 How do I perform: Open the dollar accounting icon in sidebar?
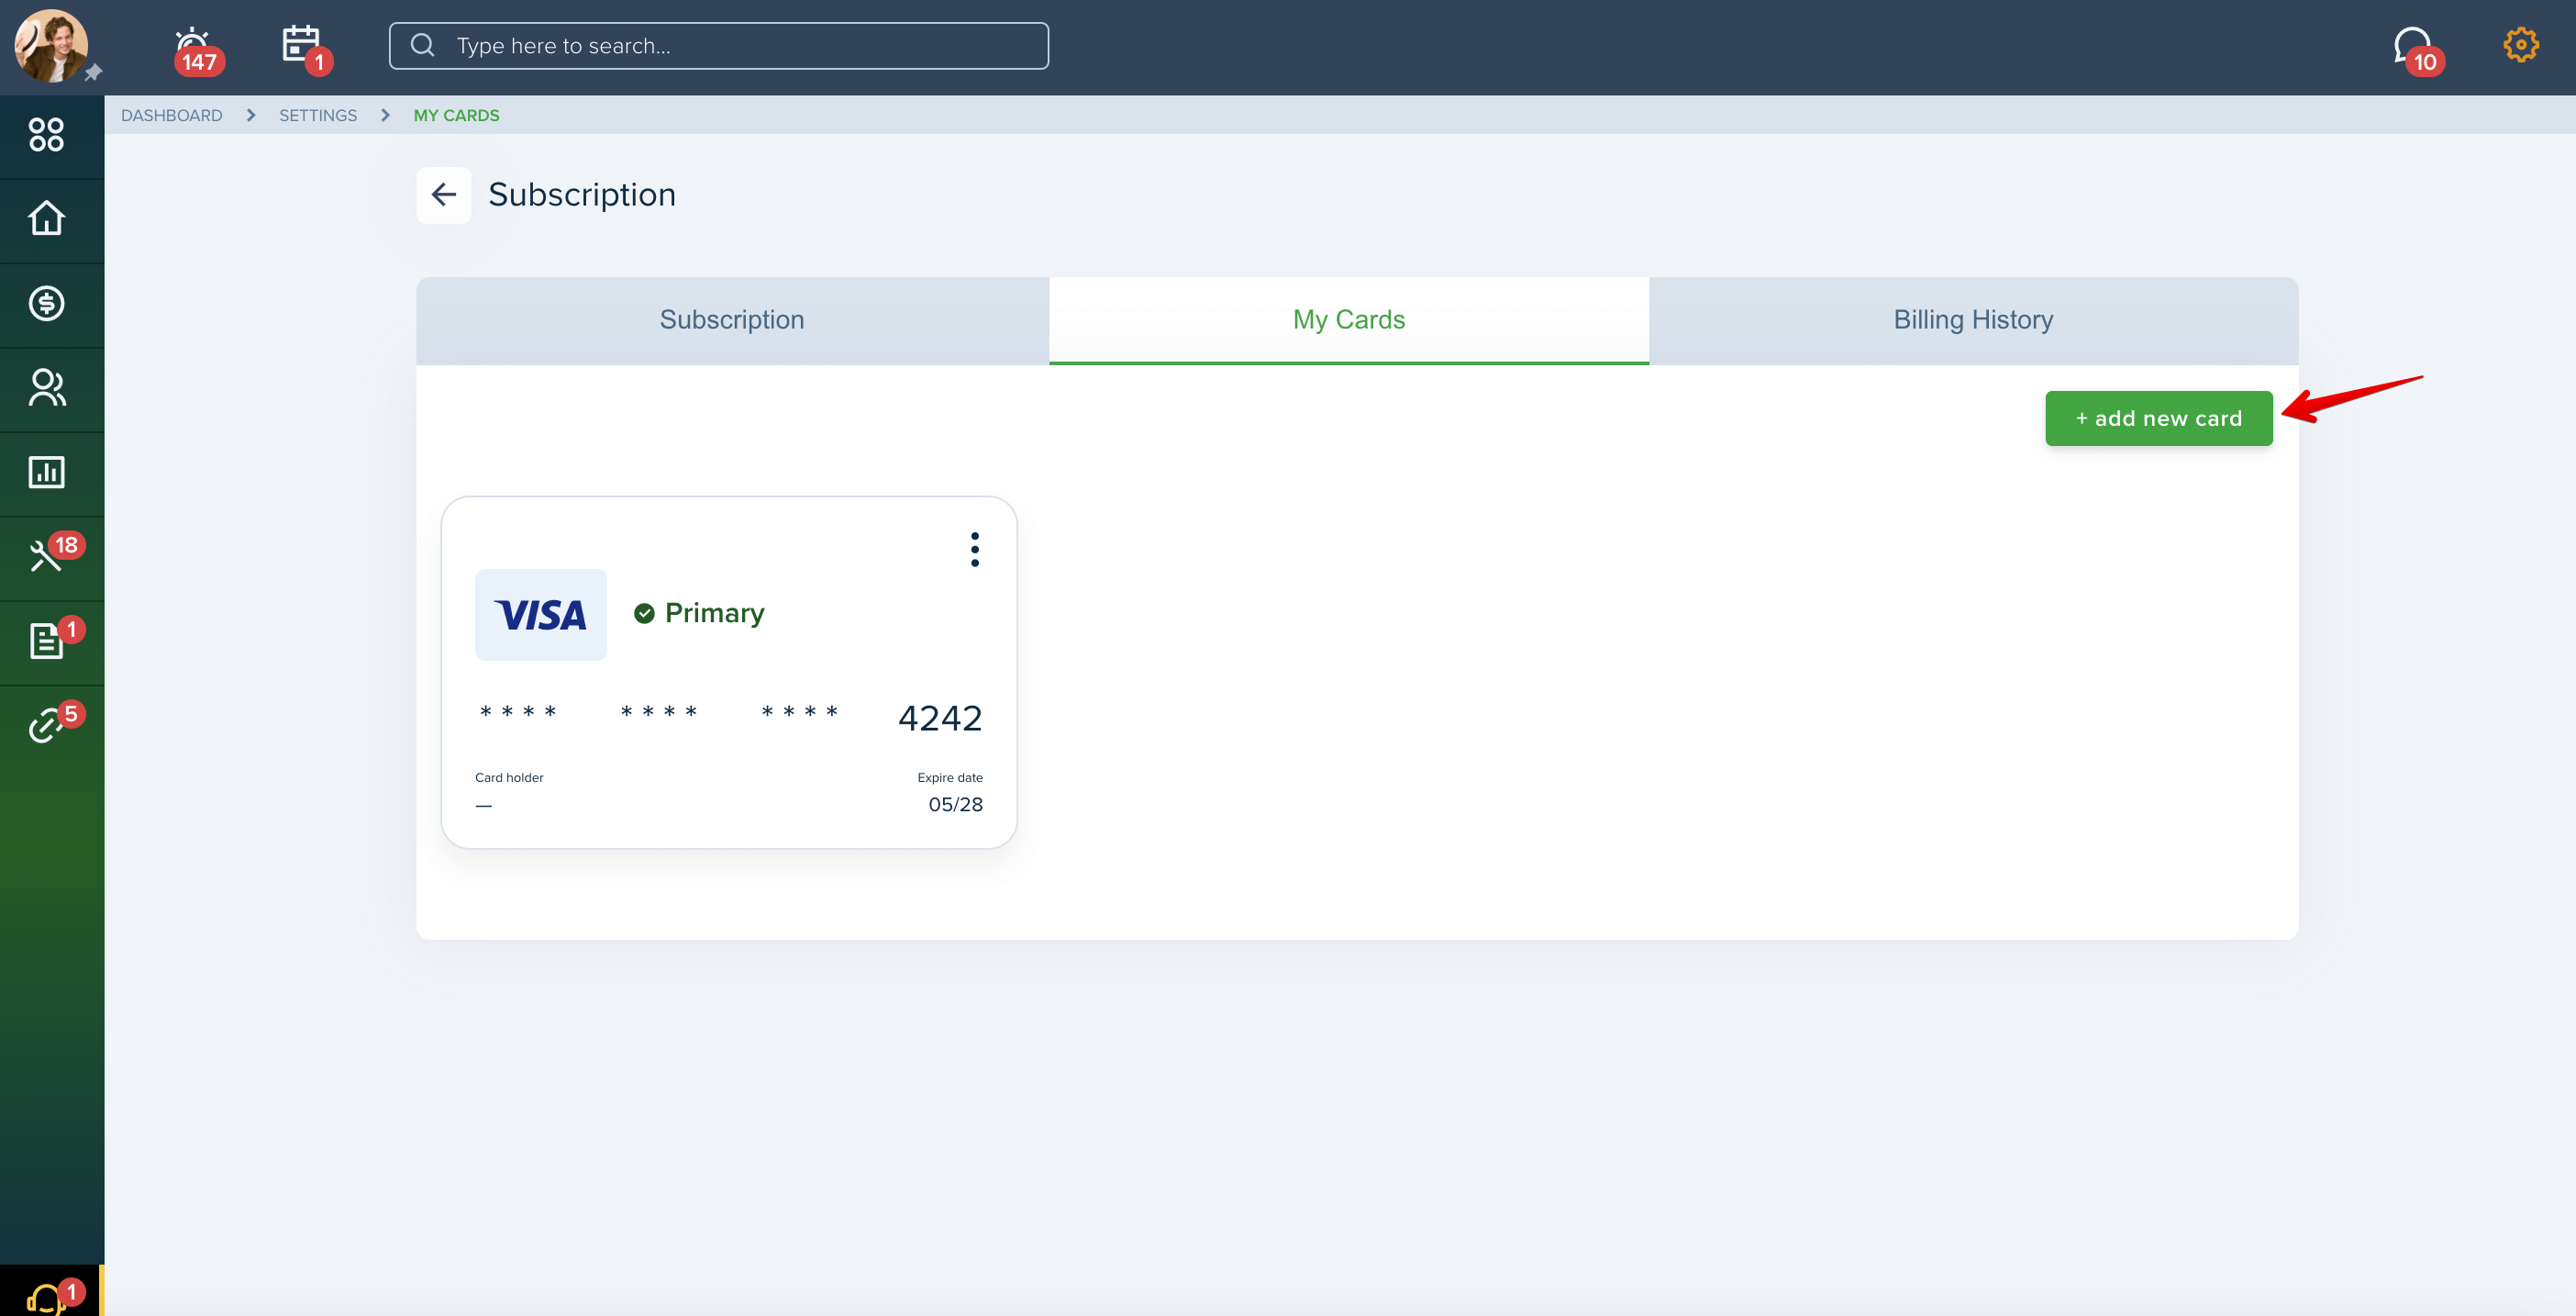(x=47, y=303)
